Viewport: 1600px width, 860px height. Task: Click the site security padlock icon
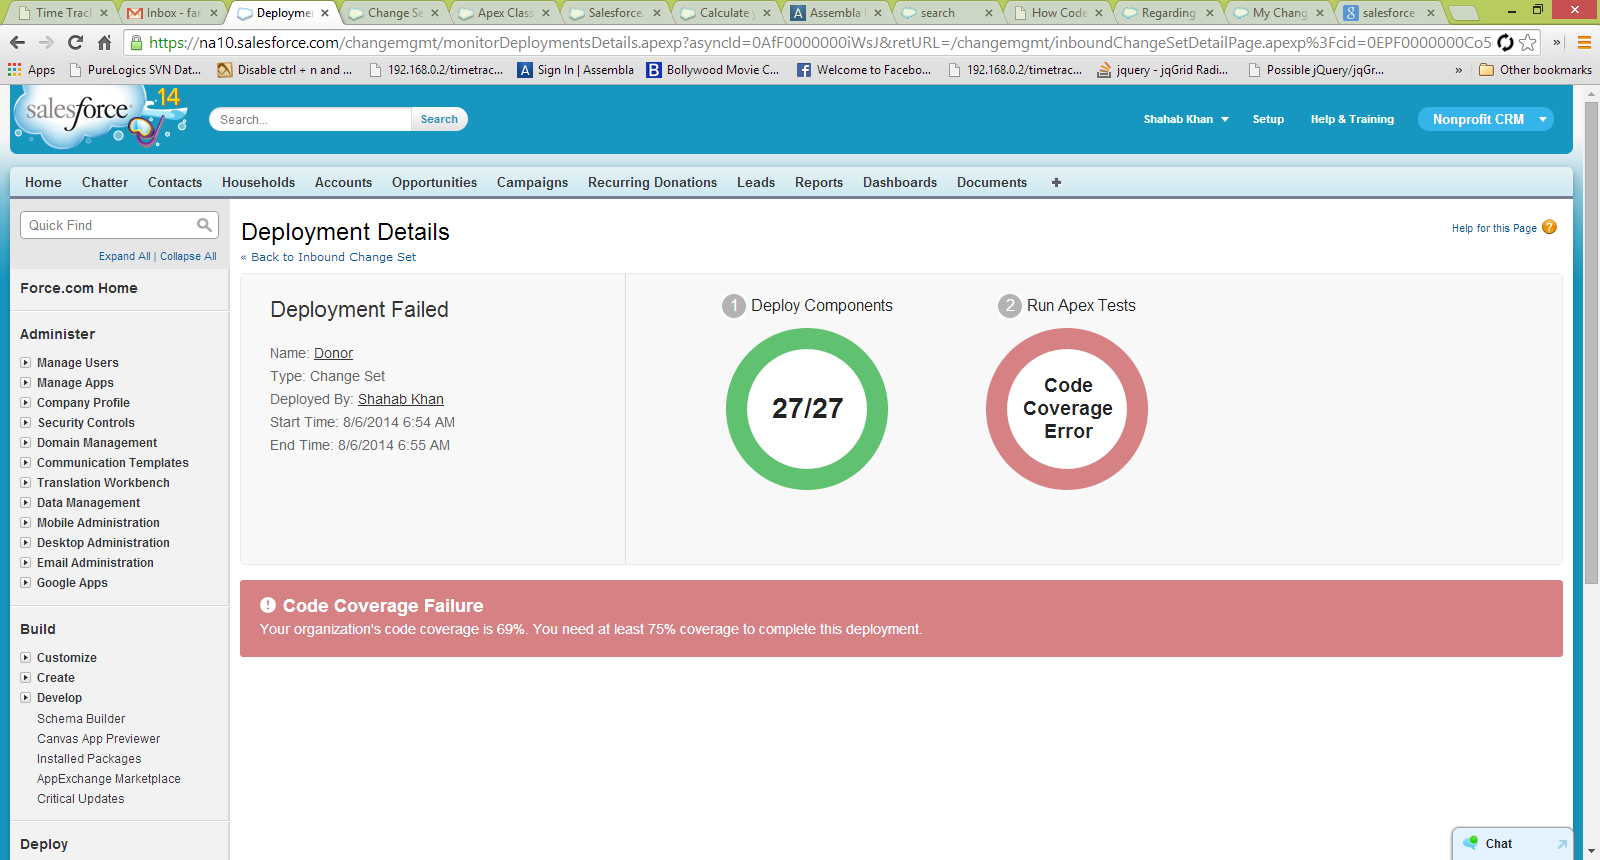pos(136,42)
